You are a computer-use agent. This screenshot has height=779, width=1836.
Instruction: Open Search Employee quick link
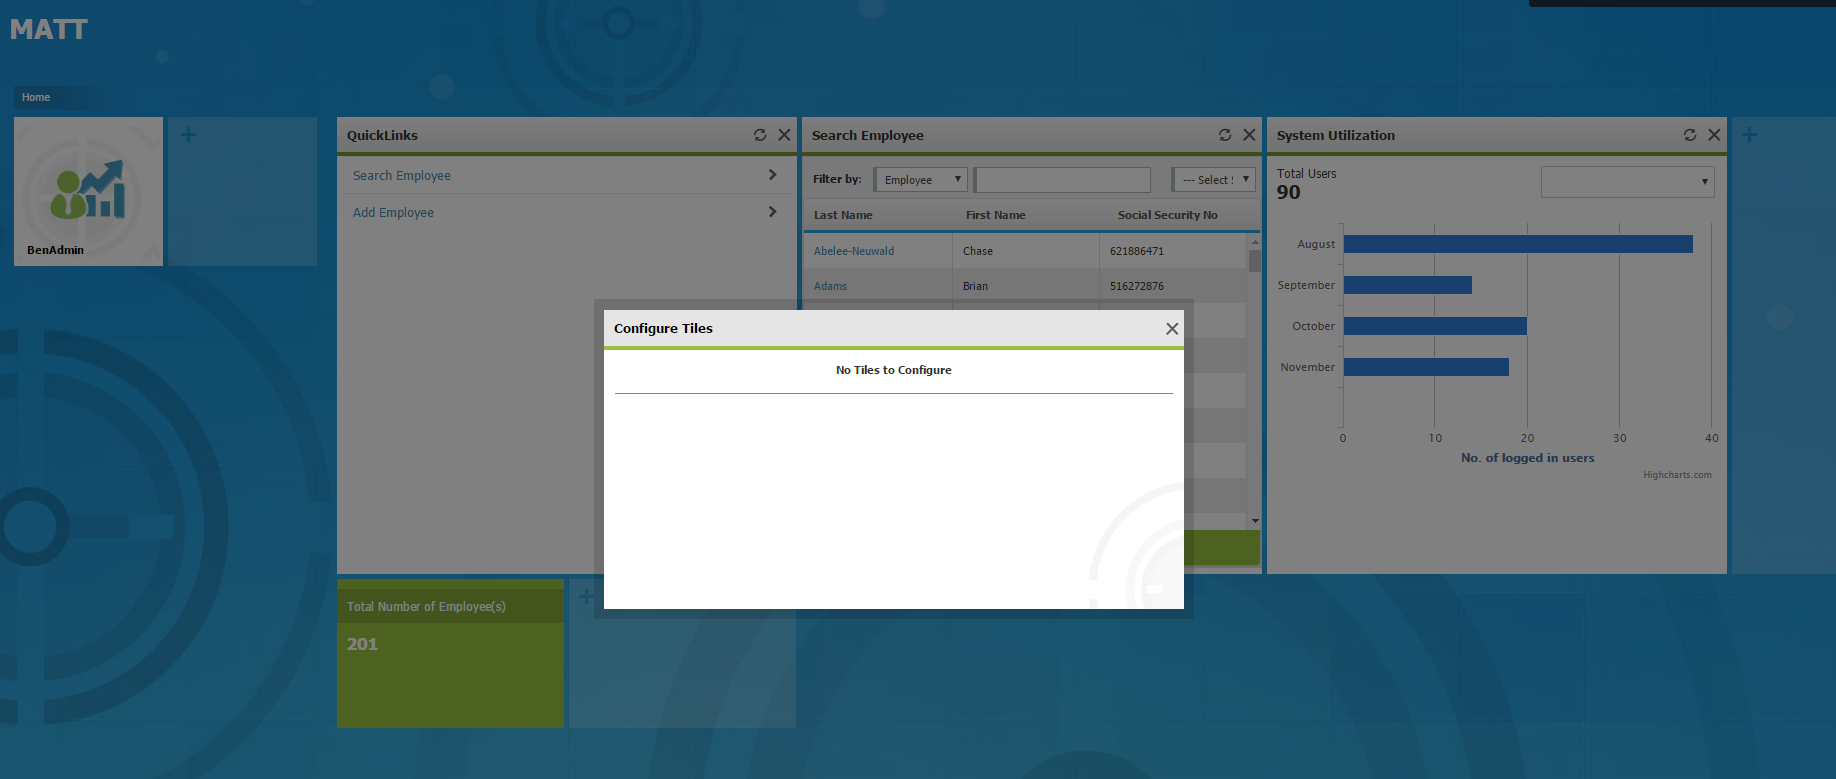click(402, 176)
